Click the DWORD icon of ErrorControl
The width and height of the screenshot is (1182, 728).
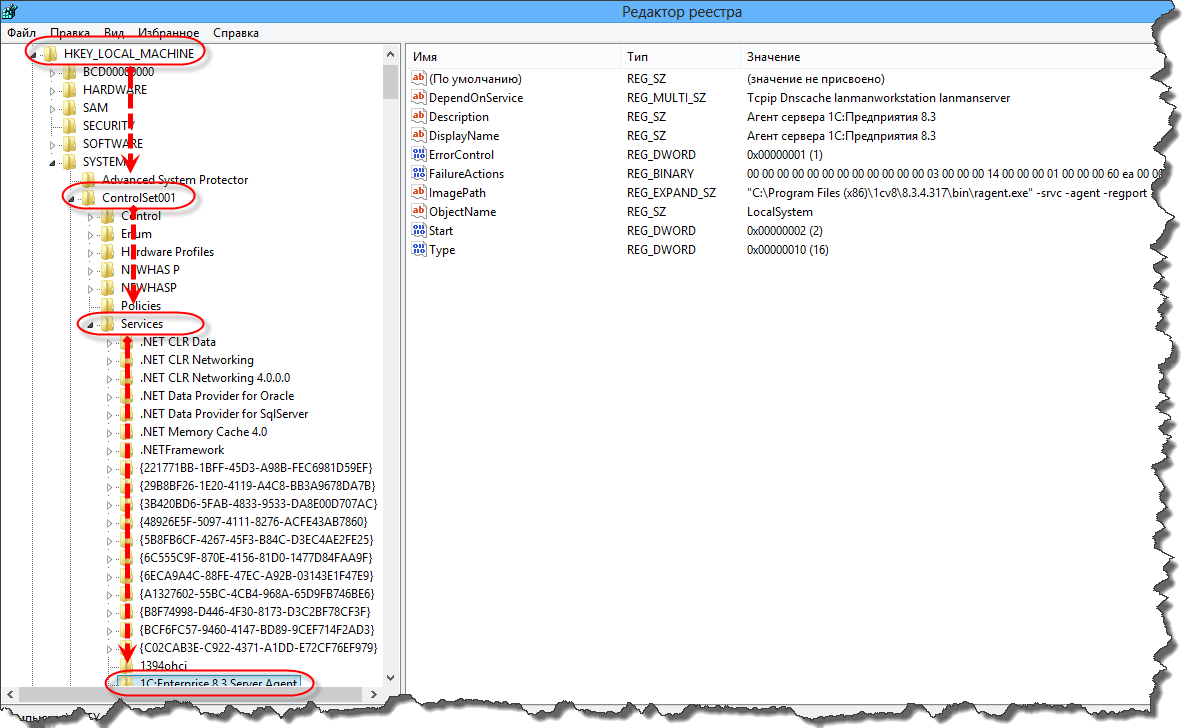pyautogui.click(x=419, y=154)
